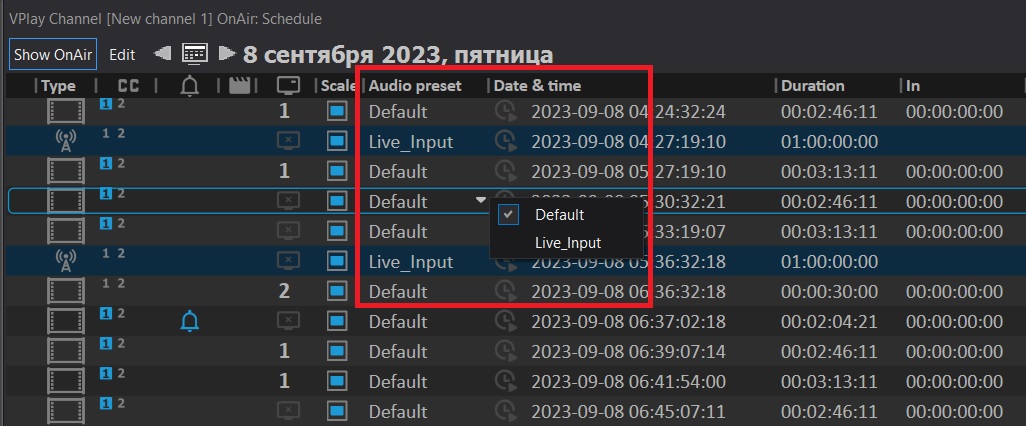Screen dimensions: 1026x426
Task: Click the Audio preset column header
Action: (415, 86)
